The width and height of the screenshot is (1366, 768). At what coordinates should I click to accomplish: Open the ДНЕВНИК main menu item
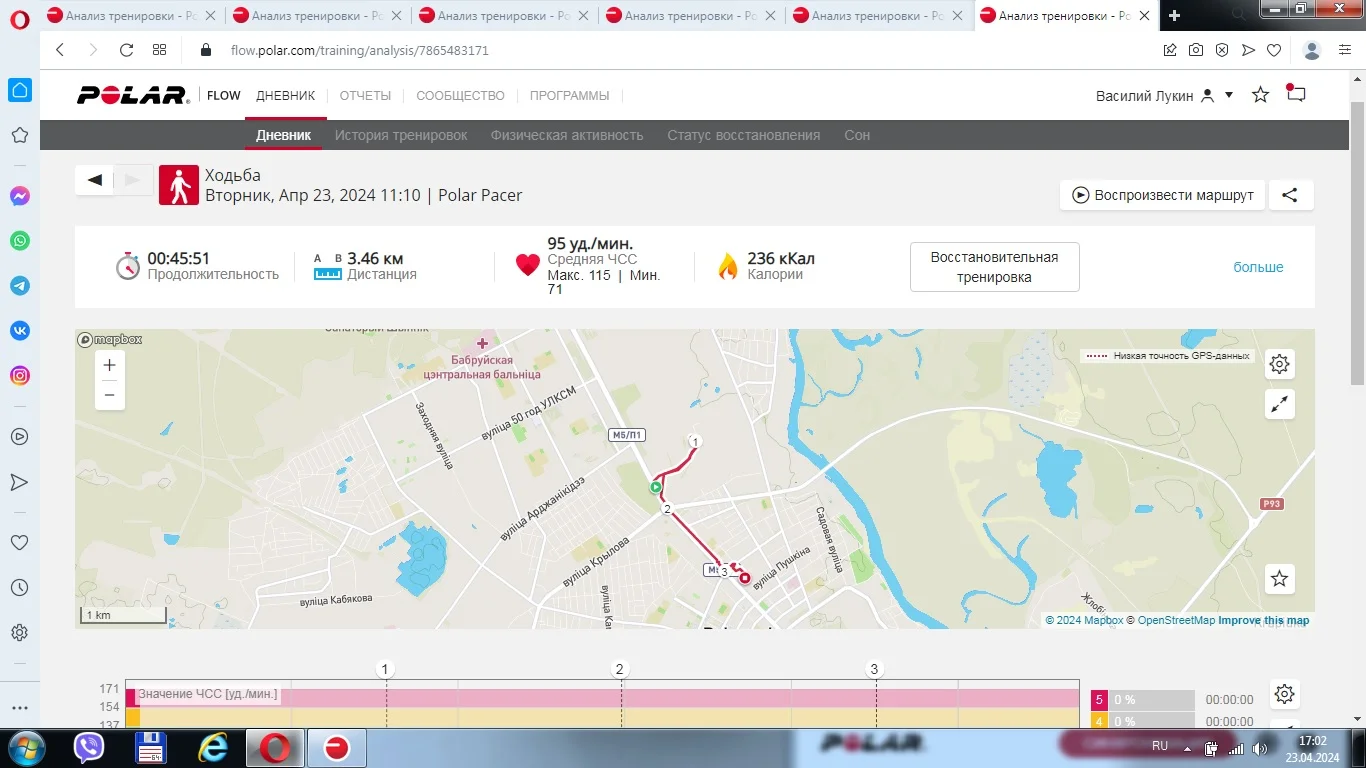286,96
